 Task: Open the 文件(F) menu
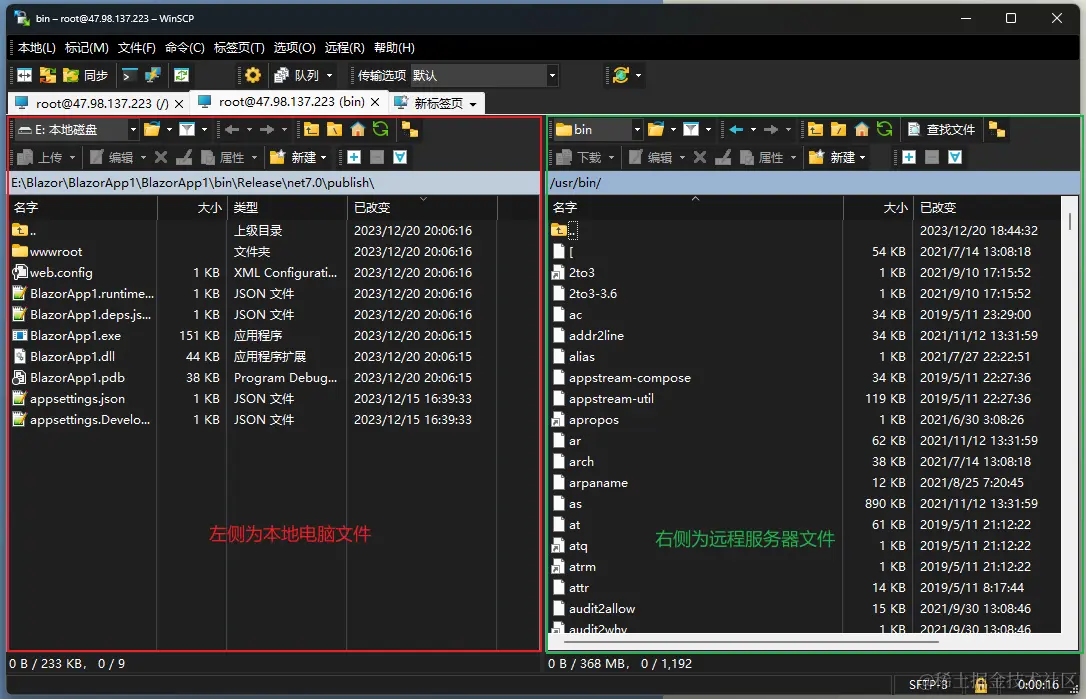(x=136, y=47)
